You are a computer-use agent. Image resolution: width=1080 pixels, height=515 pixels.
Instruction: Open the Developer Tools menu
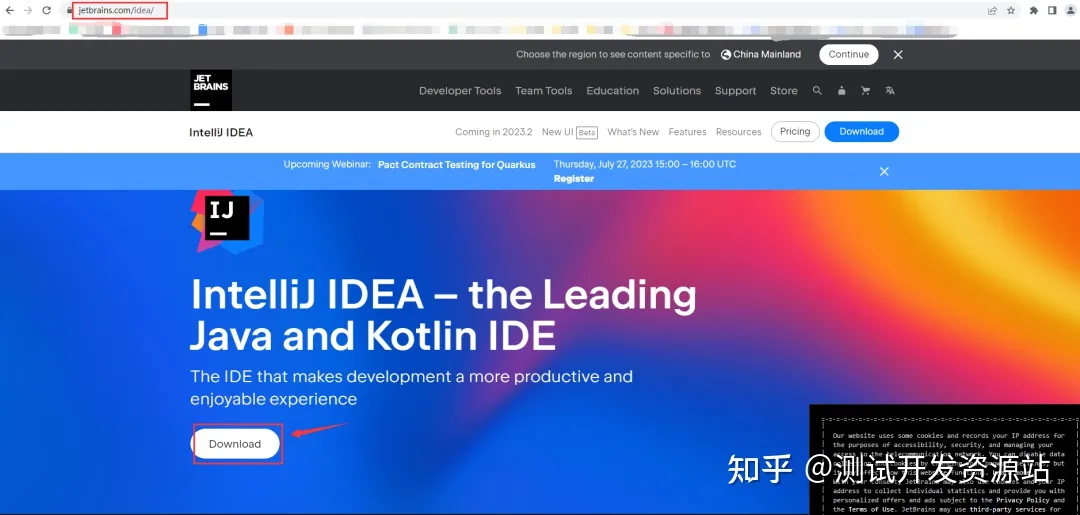(x=460, y=91)
